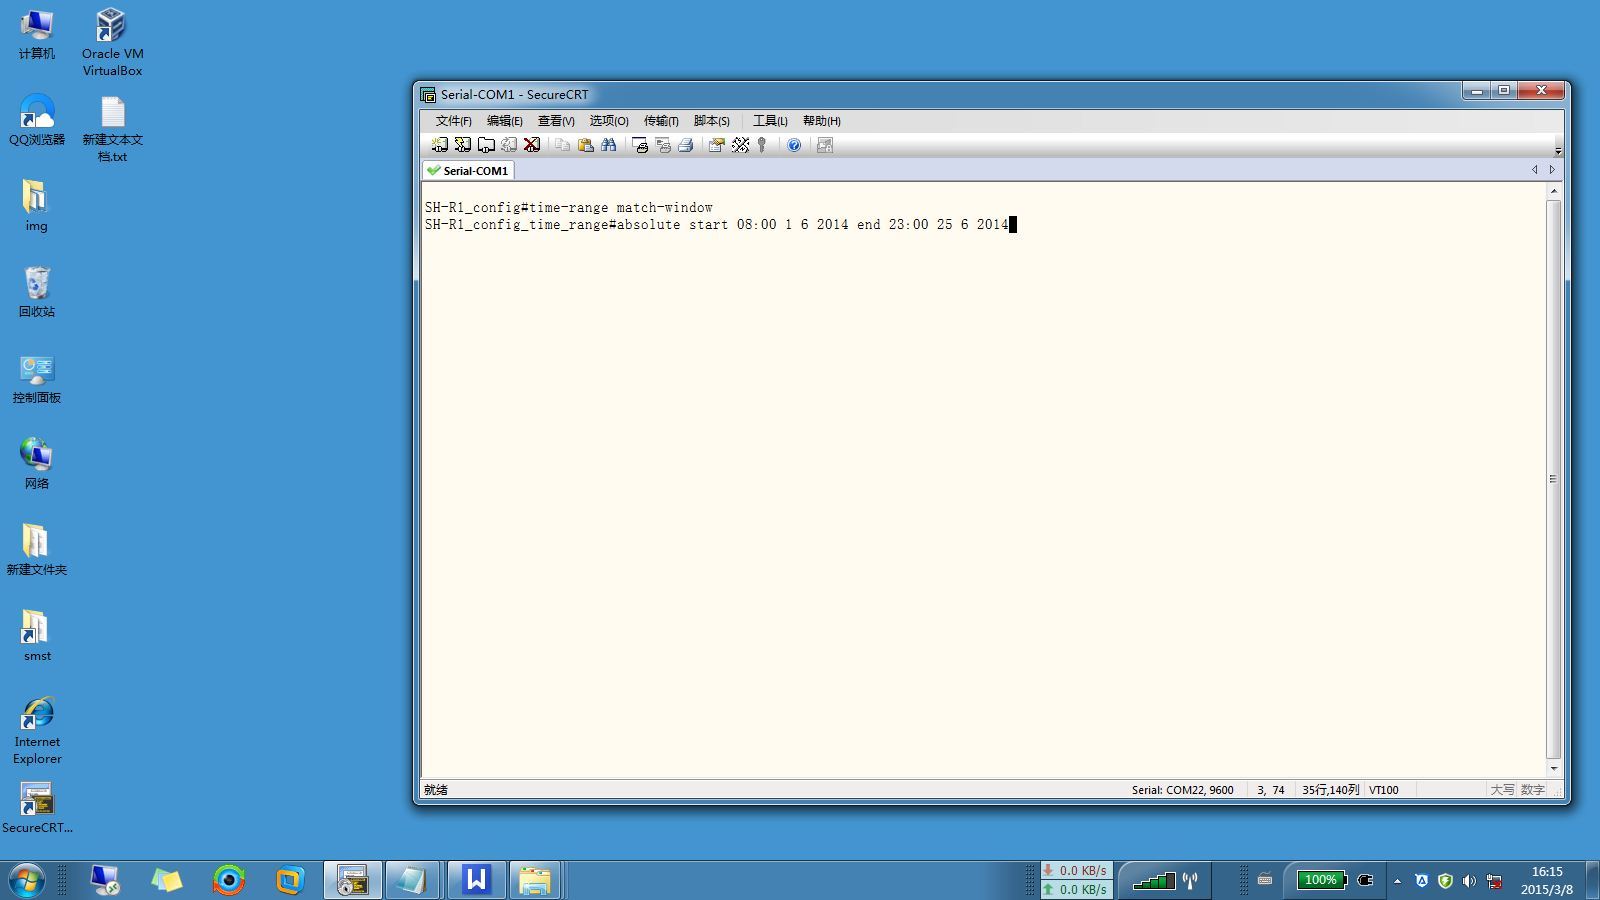
Task: Click the 大写 caps lock indicator
Action: pyautogui.click(x=1502, y=790)
